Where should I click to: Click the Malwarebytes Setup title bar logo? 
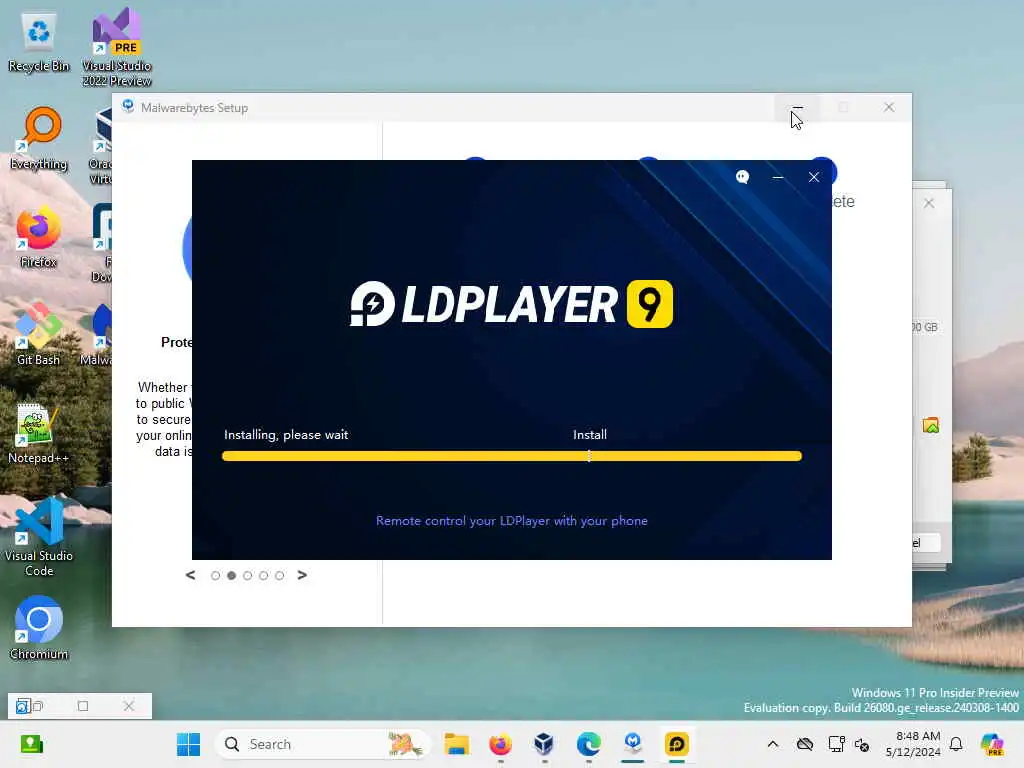(128, 106)
